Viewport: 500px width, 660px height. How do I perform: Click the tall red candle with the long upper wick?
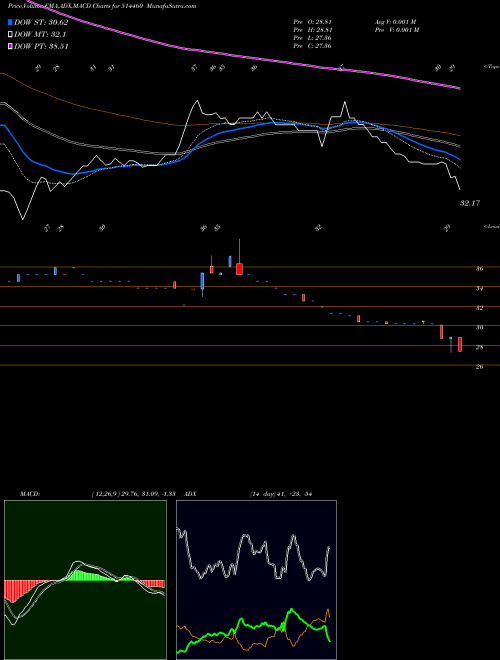(239, 269)
